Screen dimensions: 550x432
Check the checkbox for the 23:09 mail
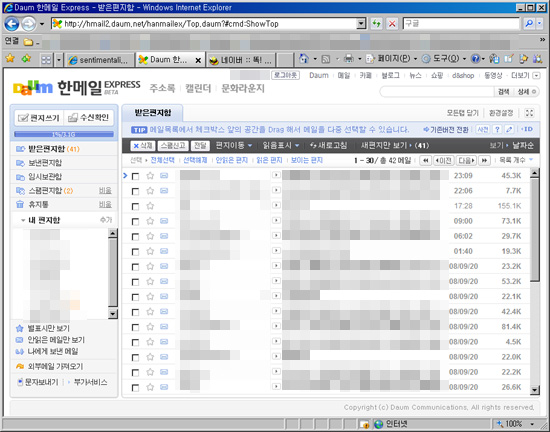[135, 176]
